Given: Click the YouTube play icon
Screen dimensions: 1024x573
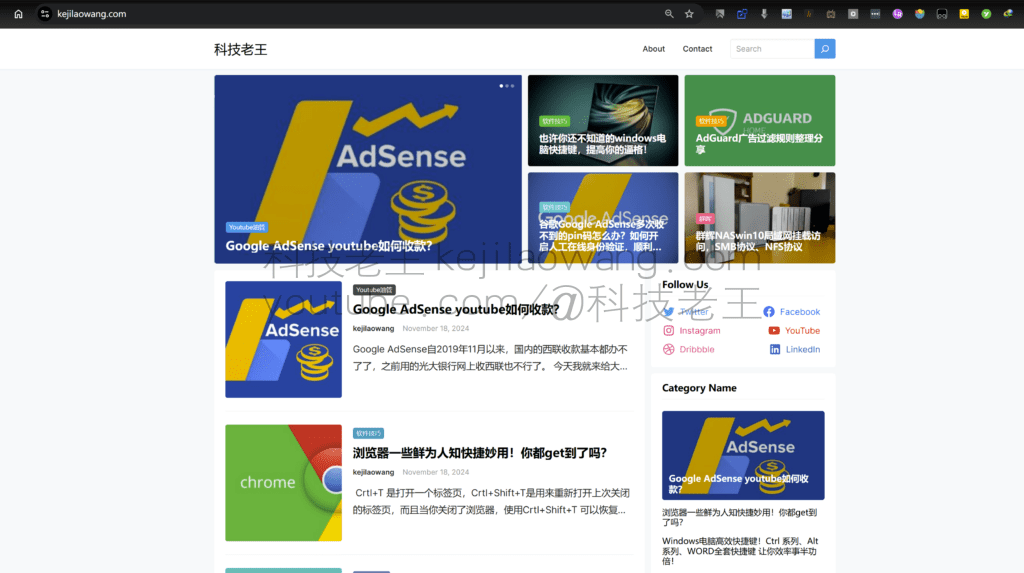Looking at the screenshot, I should tap(774, 331).
